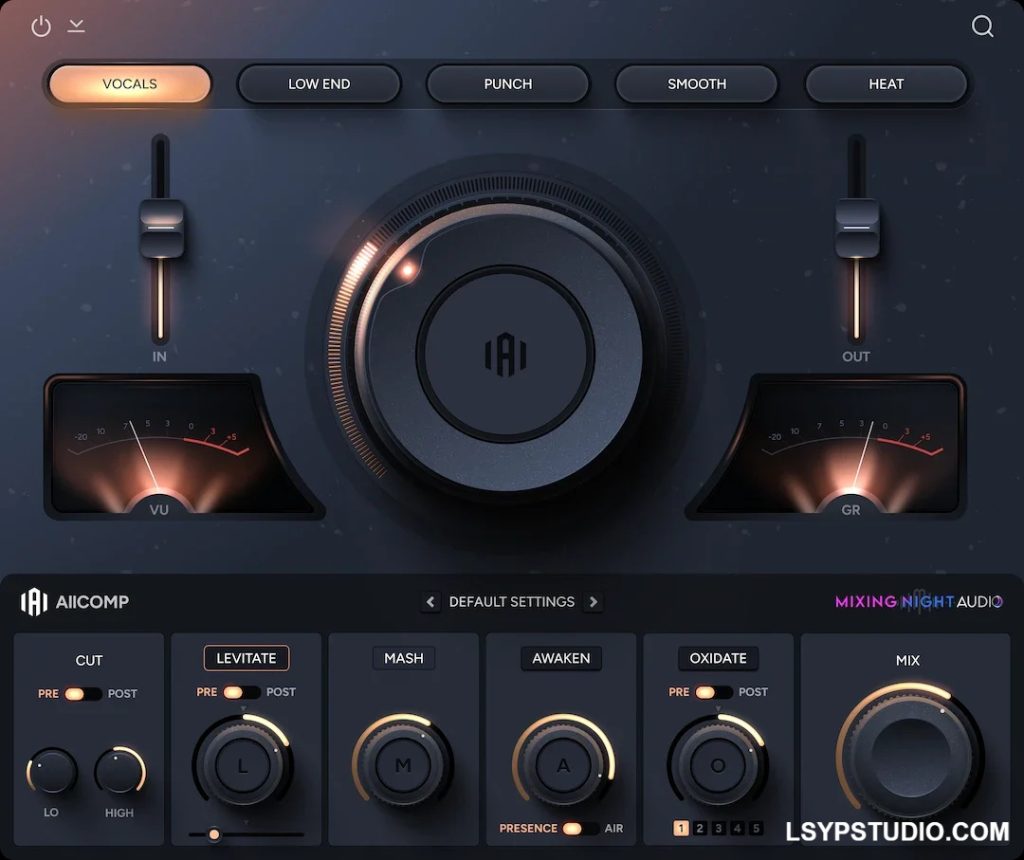Click the left arrow to load previous preset

click(x=431, y=602)
